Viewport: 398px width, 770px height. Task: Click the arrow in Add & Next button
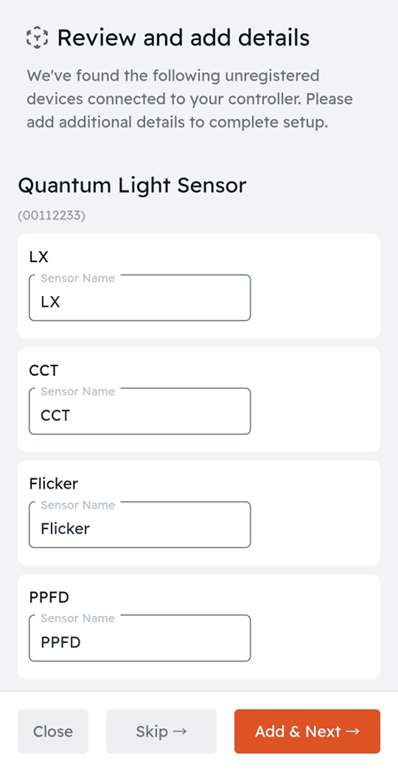[x=352, y=731]
